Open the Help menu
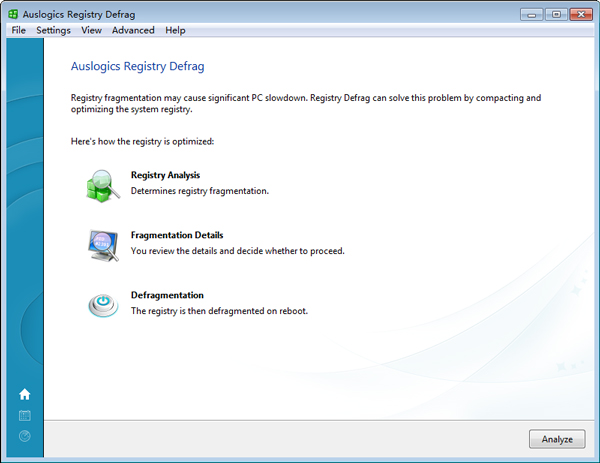This screenshot has width=600, height=463. (175, 30)
